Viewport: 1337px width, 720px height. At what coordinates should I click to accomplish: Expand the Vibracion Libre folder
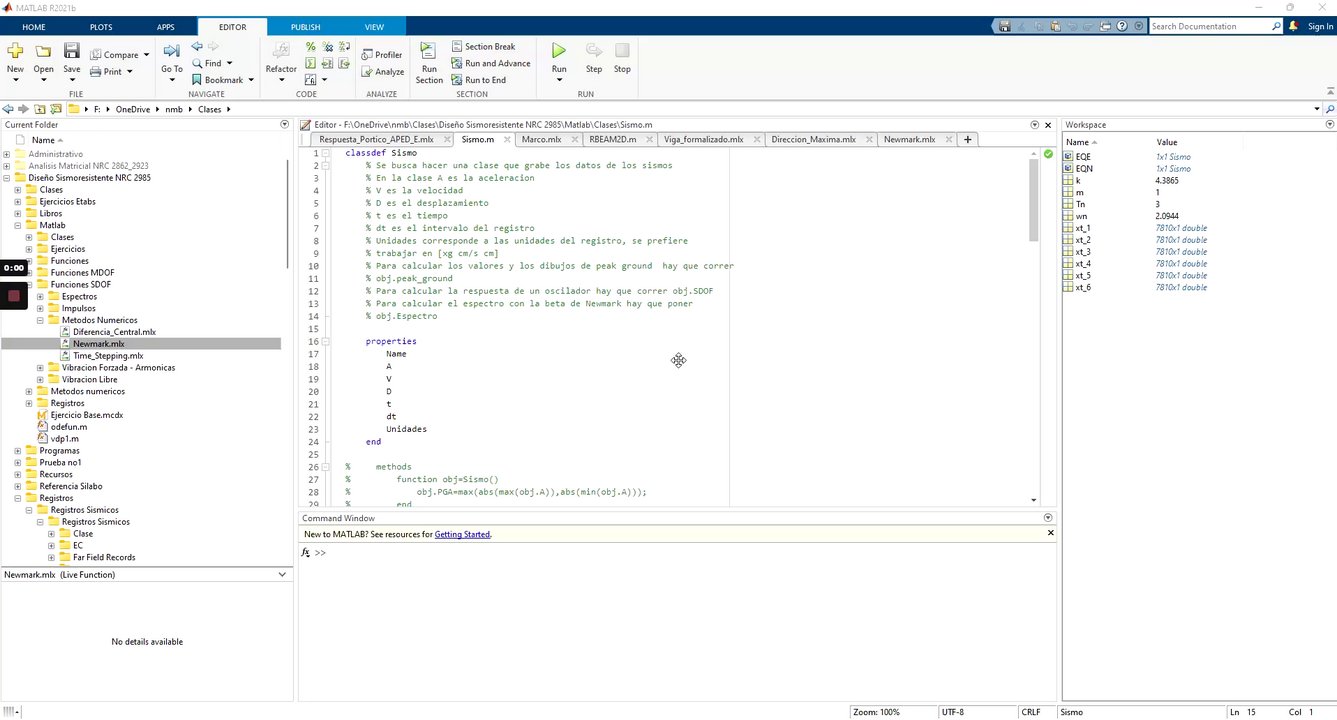click(x=41, y=379)
